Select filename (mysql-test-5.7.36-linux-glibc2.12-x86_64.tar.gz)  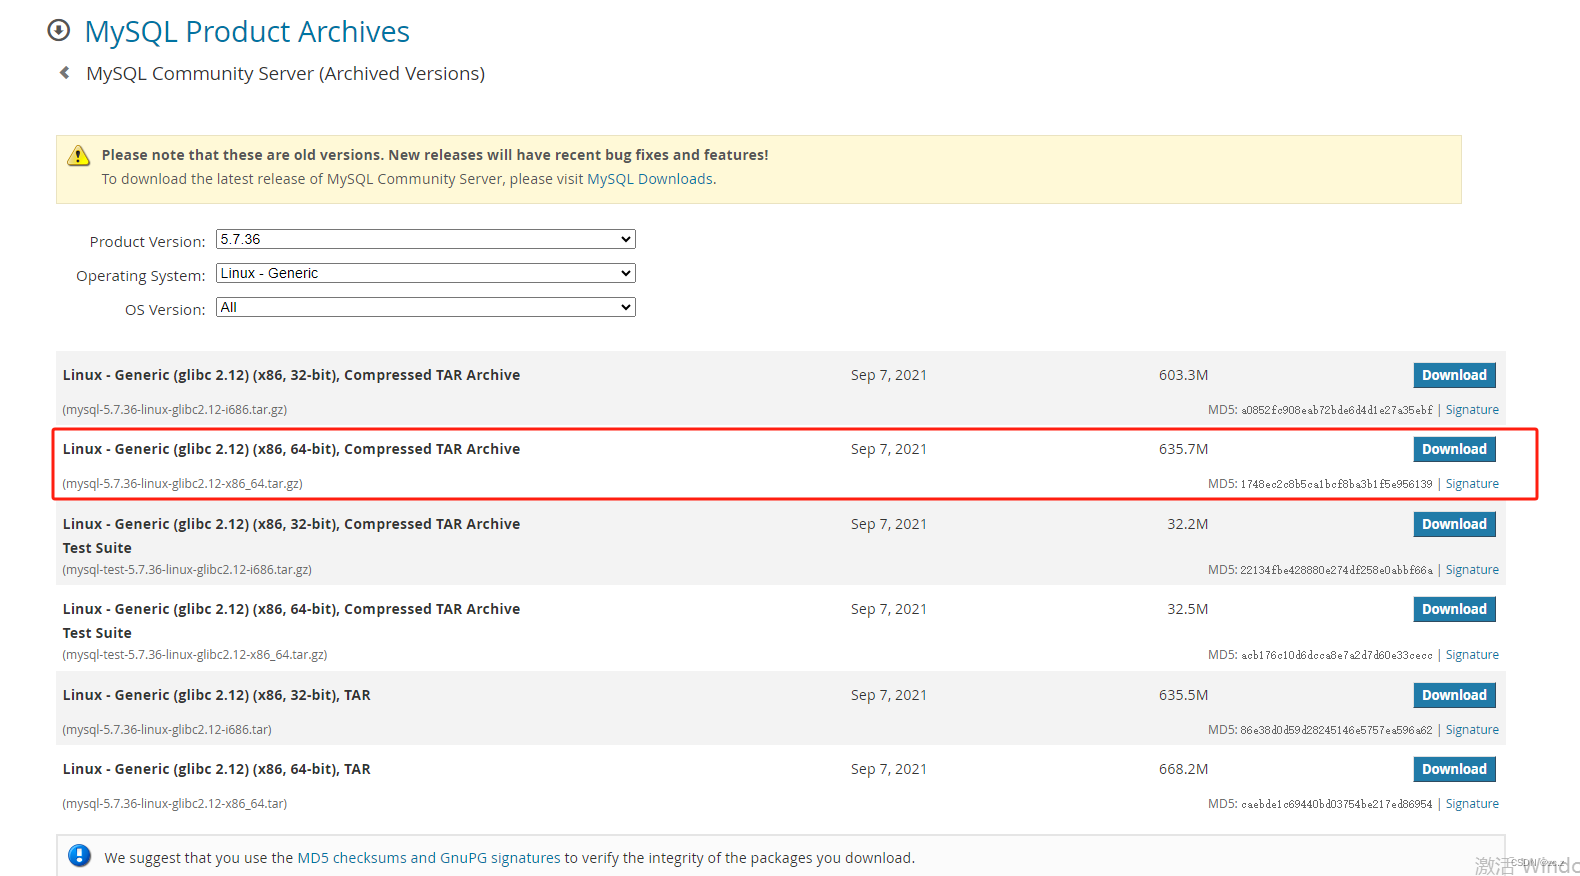[195, 655]
